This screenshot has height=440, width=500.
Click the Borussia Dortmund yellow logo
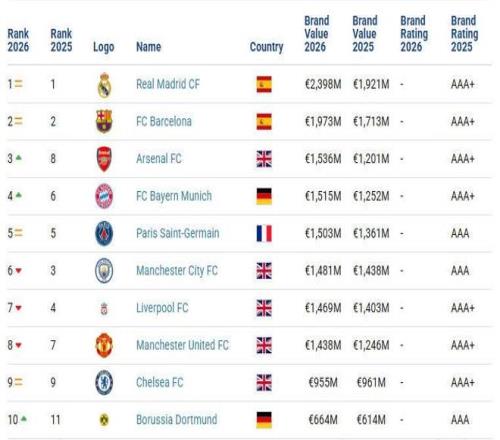(x=104, y=419)
